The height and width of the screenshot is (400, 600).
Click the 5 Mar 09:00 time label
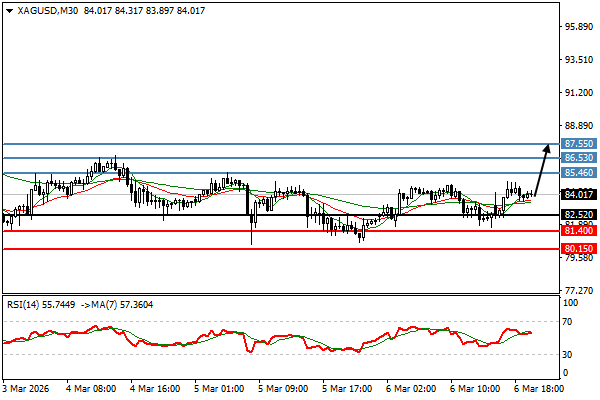tap(283, 387)
